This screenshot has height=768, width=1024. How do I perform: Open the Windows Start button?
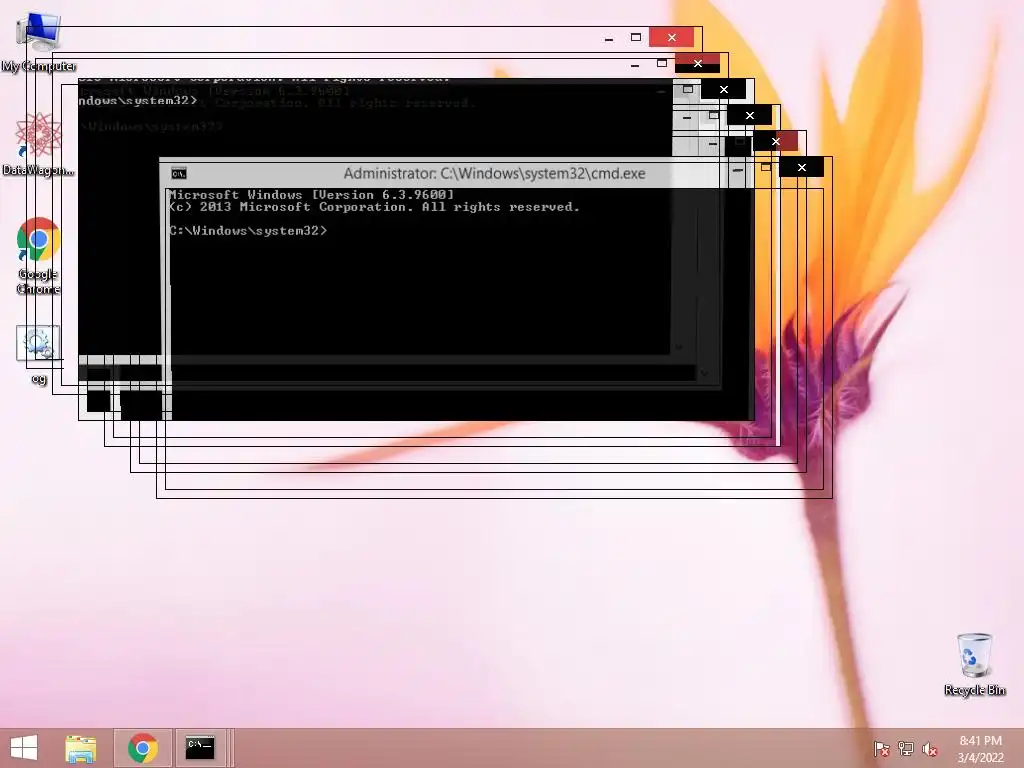coord(24,748)
